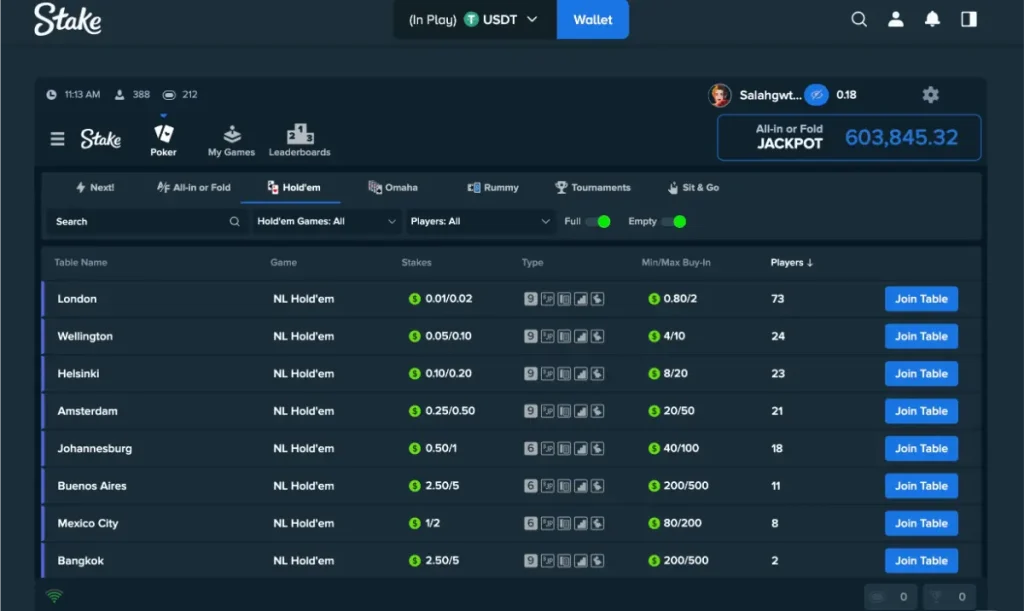This screenshot has height=611, width=1024.
Task: Click the USDT currency coin icon
Action: coord(471,20)
